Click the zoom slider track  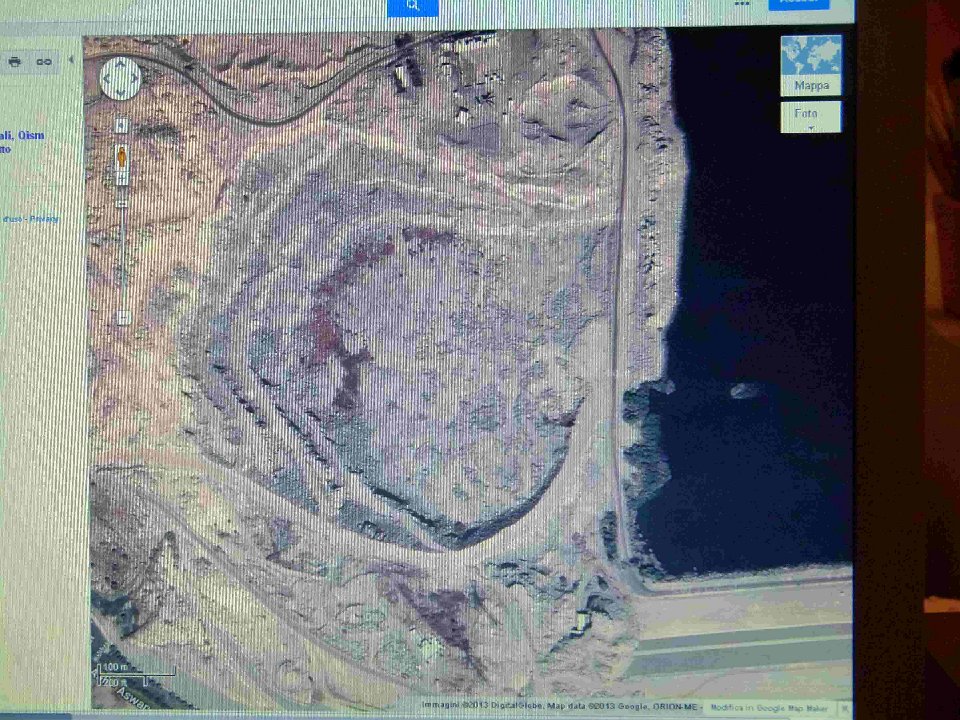point(122,250)
